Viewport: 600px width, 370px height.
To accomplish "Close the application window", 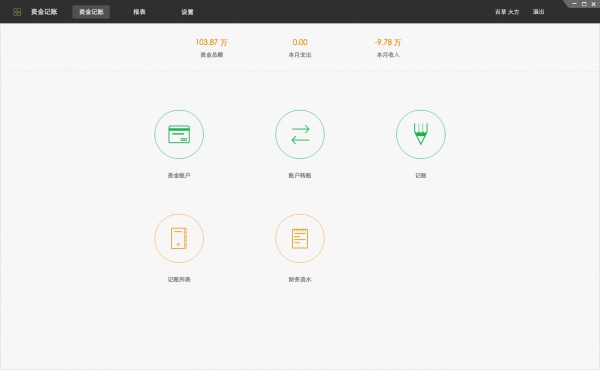I will [x=594, y=4].
